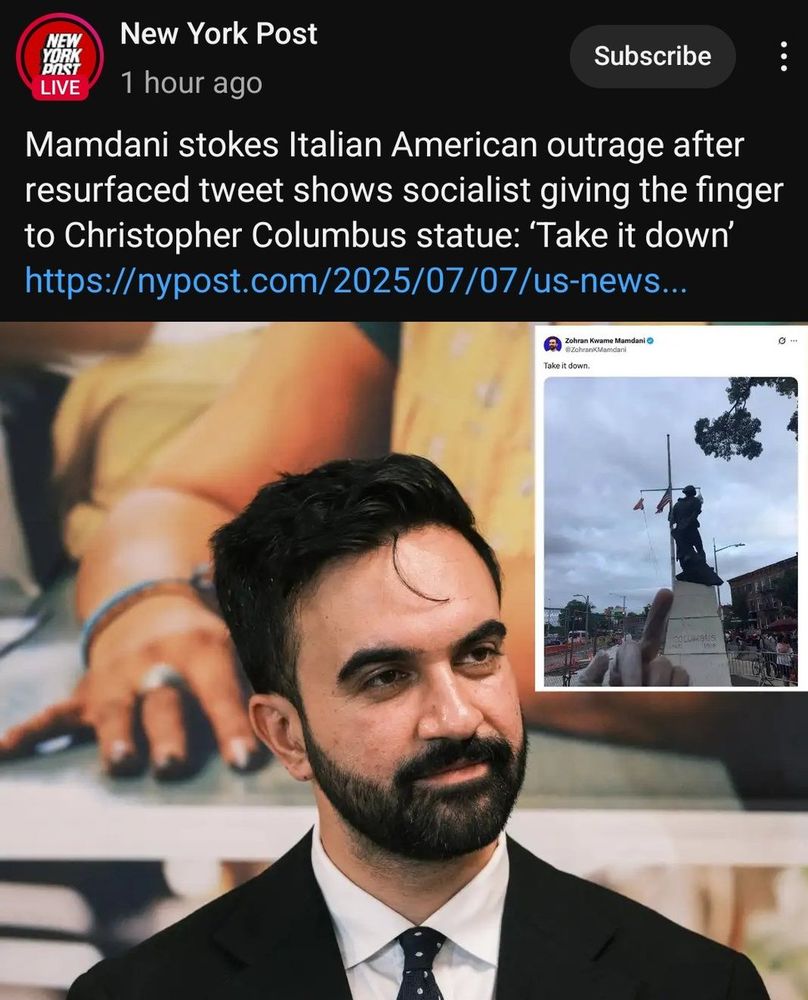Open the nypost.com article link
The height and width of the screenshot is (1000, 808).
(356, 281)
